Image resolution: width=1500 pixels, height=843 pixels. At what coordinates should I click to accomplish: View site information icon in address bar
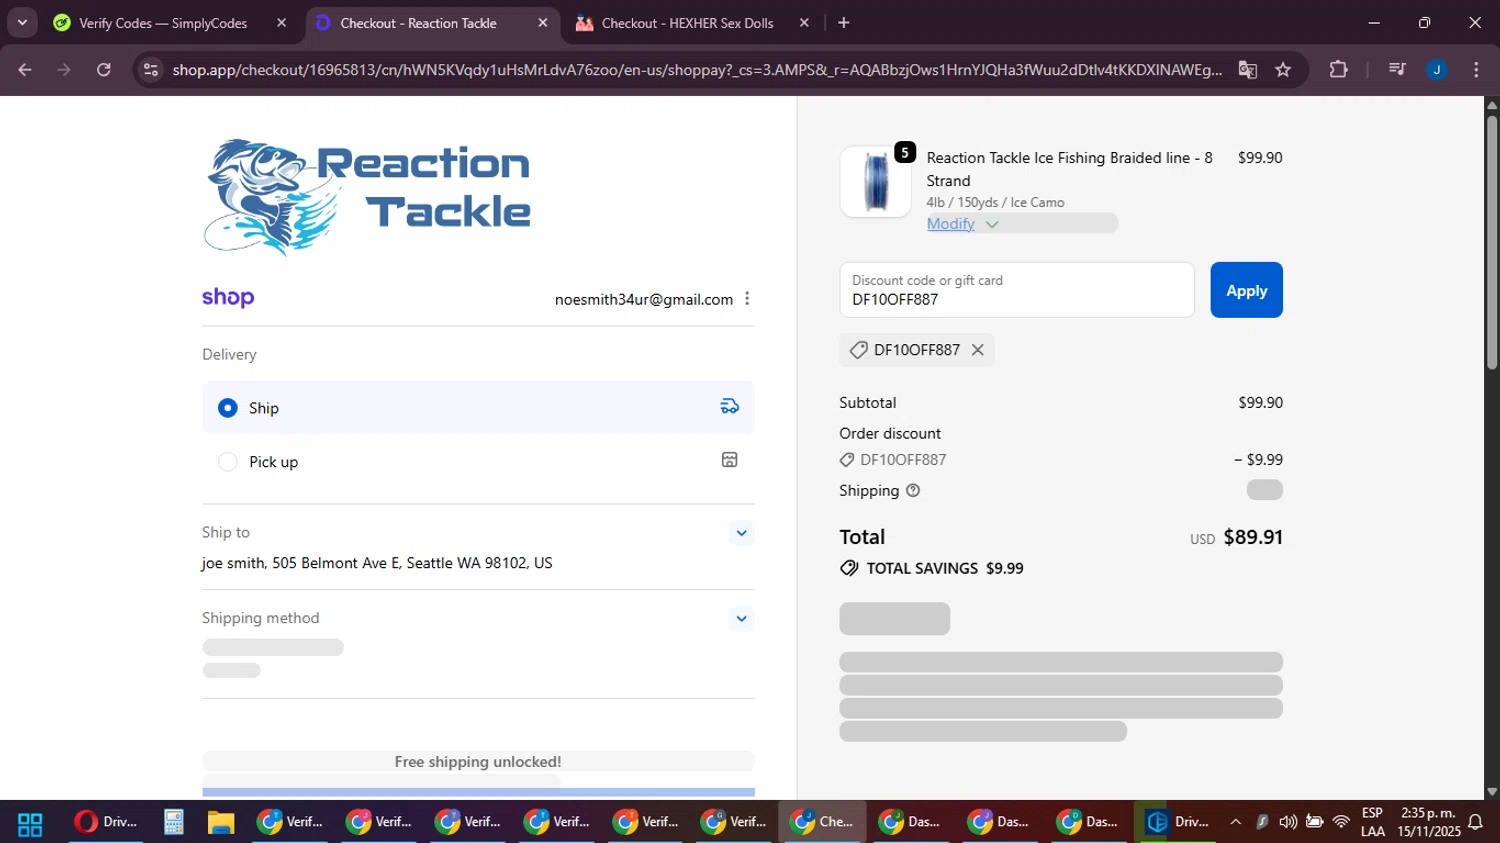coord(151,69)
